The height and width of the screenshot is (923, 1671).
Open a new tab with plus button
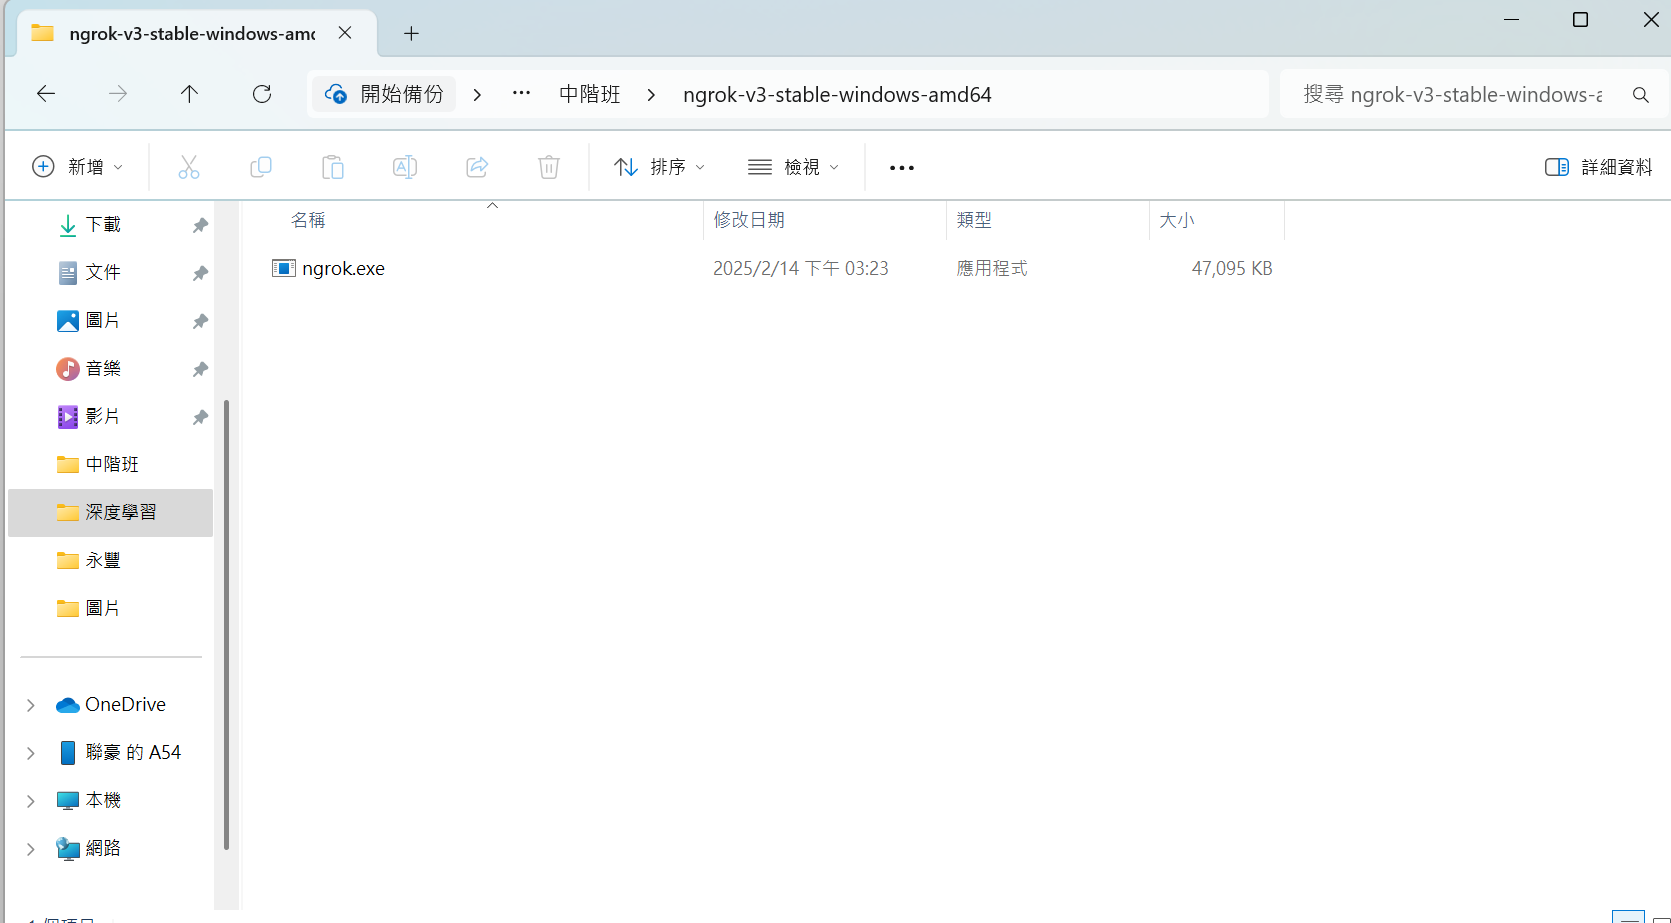(411, 34)
